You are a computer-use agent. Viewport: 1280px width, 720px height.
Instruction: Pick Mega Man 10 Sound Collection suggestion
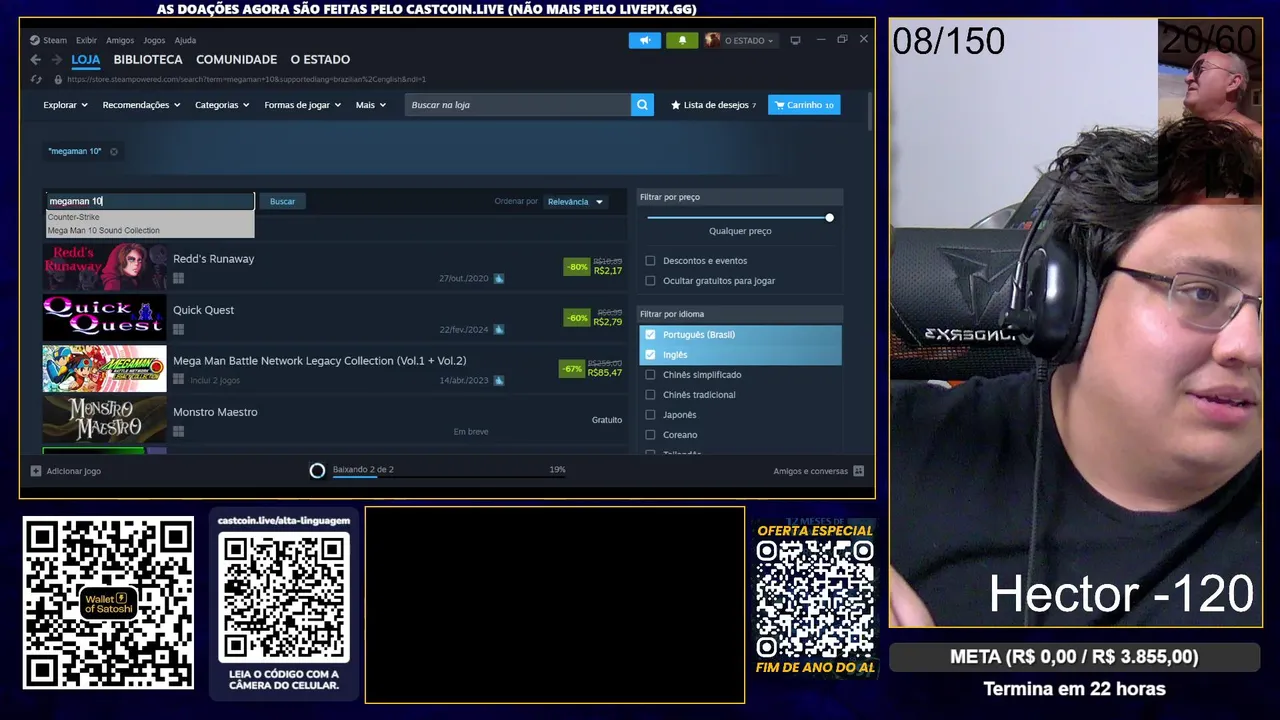point(103,231)
